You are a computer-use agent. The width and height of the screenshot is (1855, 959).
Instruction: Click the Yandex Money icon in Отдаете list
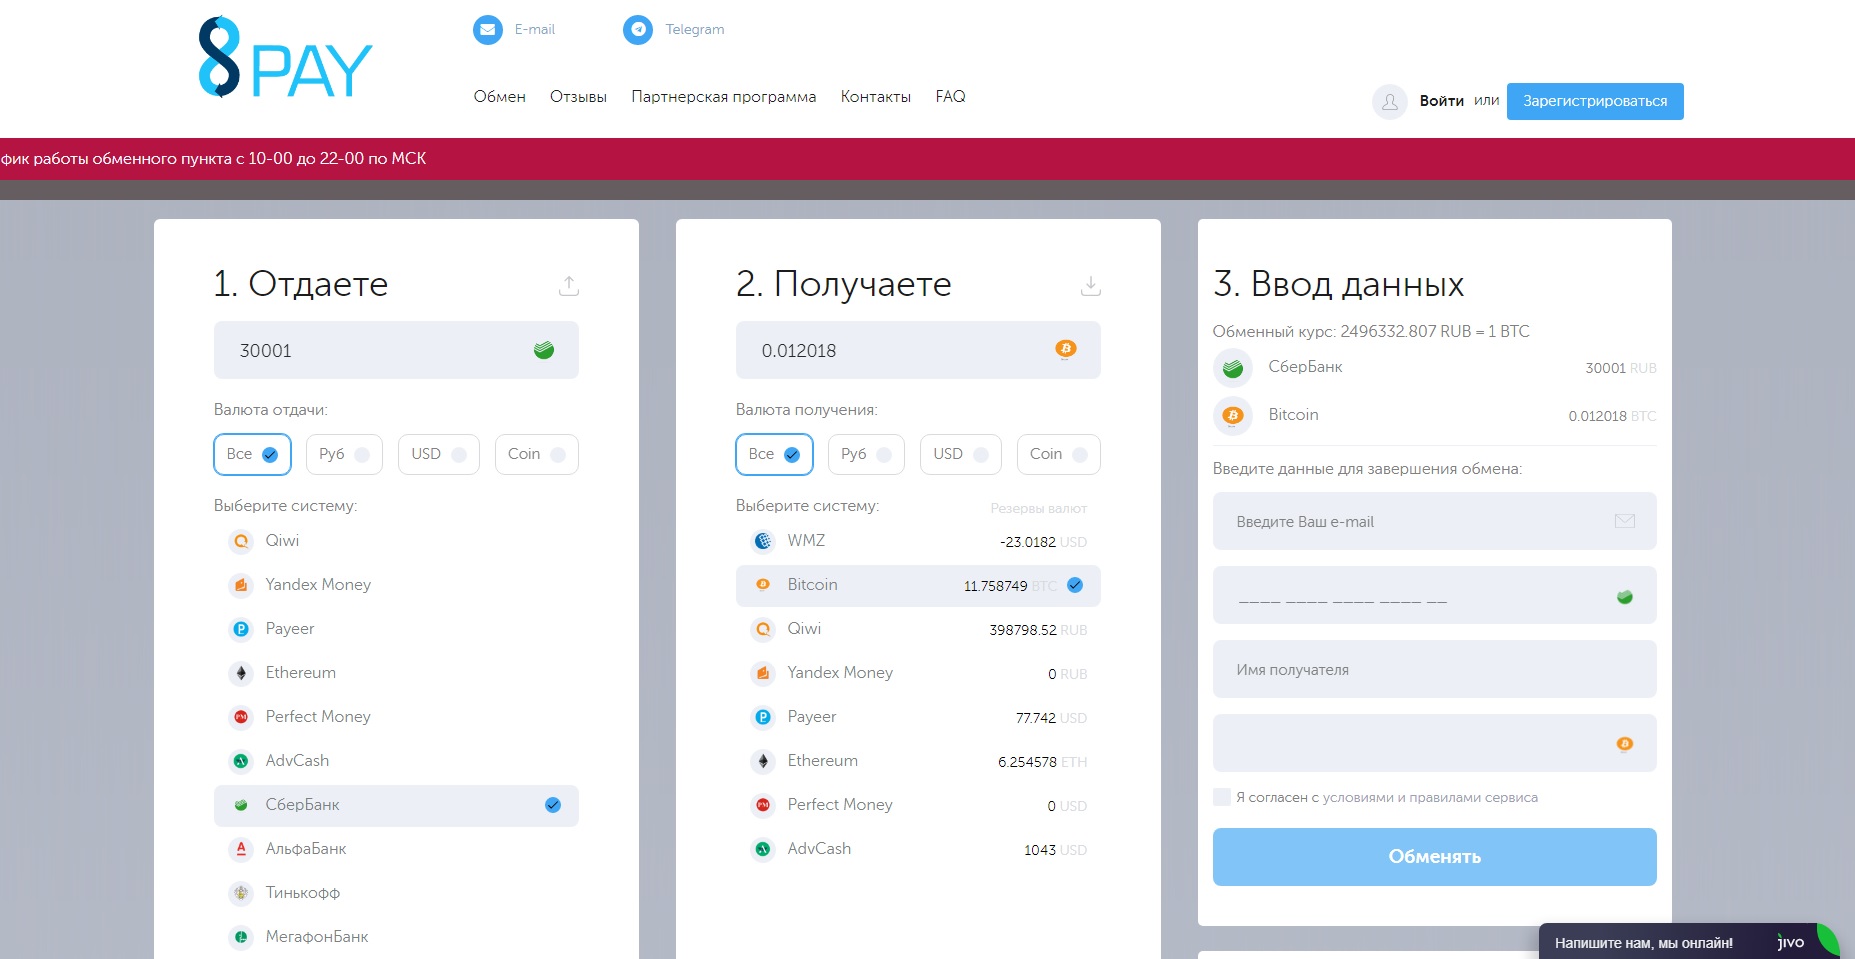click(241, 585)
